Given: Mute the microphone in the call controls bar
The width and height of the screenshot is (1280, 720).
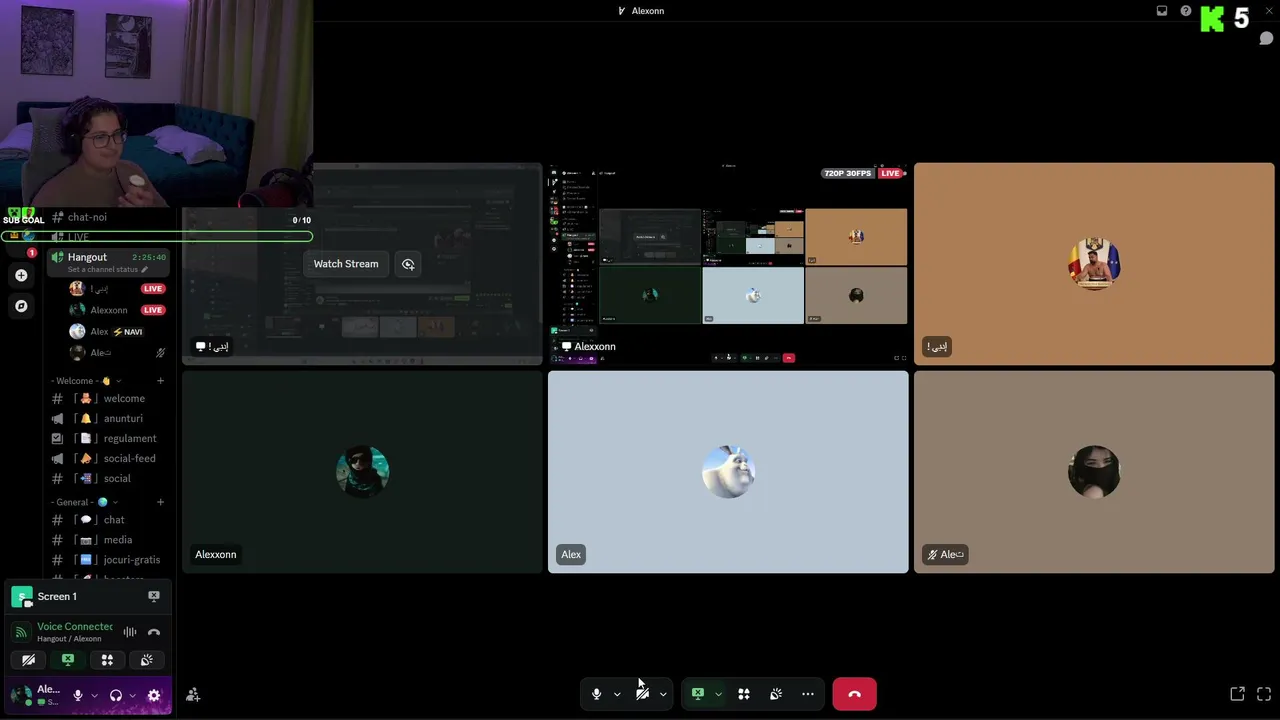Looking at the screenshot, I should (x=596, y=694).
